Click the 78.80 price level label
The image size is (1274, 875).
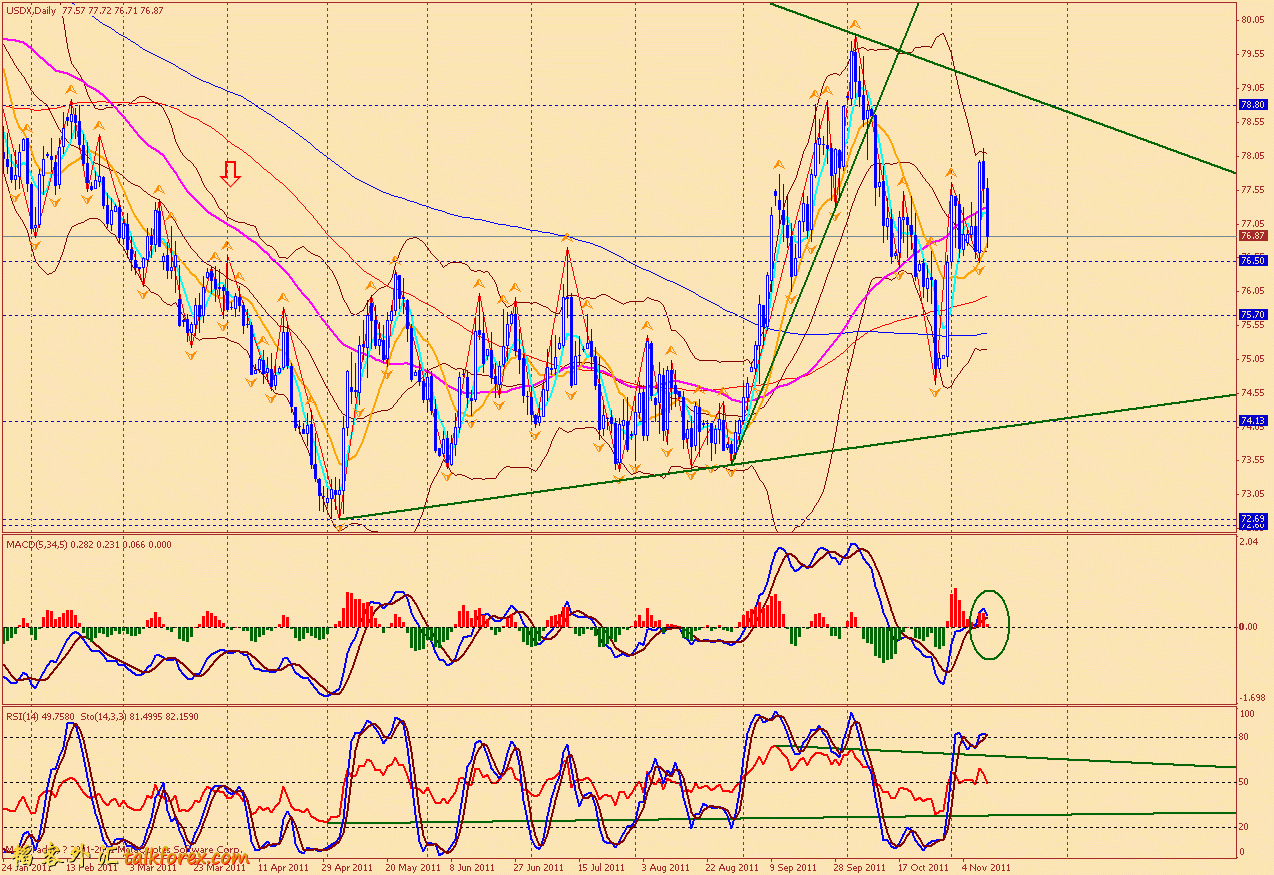(1253, 104)
